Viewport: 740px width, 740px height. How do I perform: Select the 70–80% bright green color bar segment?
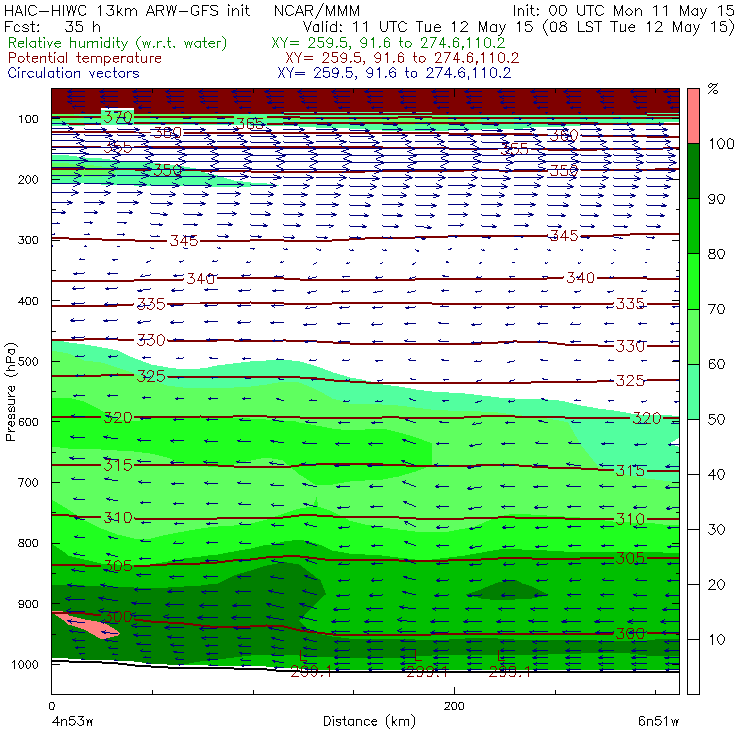coord(693,281)
